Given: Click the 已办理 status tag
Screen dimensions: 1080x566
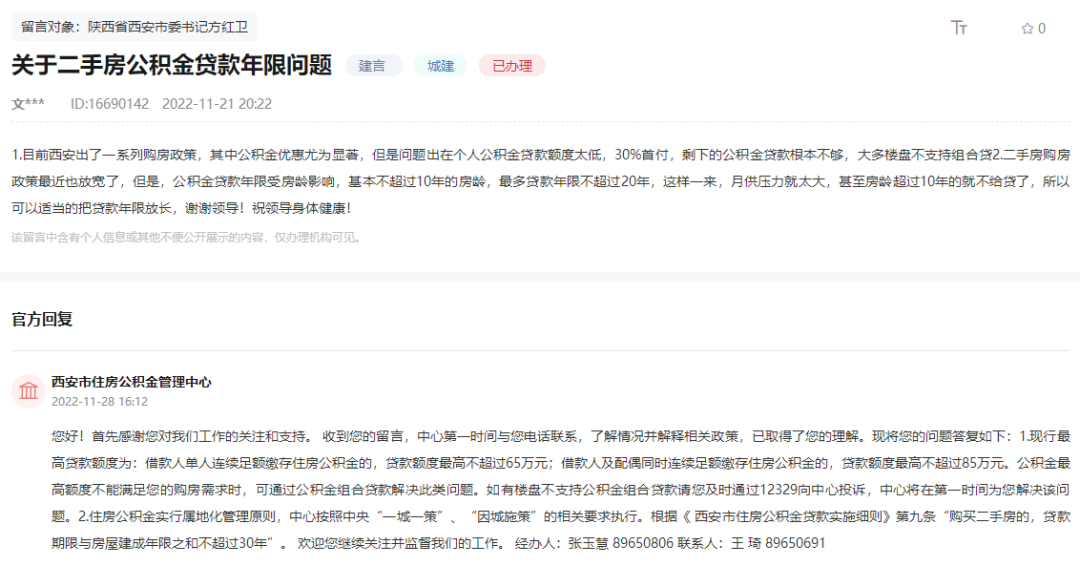Looking at the screenshot, I should 512,66.
